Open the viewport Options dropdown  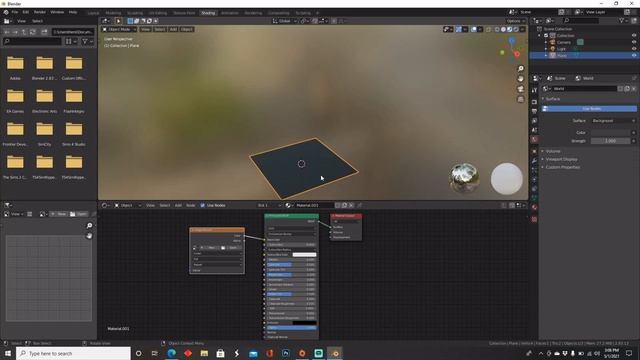pyautogui.click(x=516, y=21)
